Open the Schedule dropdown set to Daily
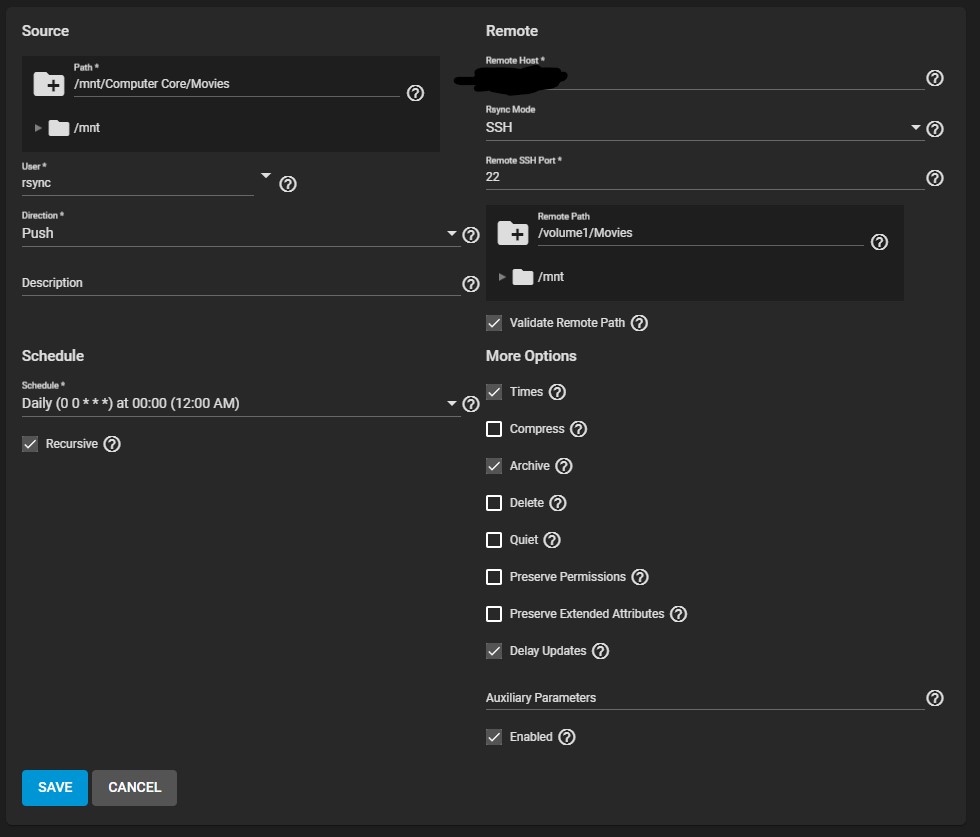The width and height of the screenshot is (980, 837). click(x=241, y=403)
